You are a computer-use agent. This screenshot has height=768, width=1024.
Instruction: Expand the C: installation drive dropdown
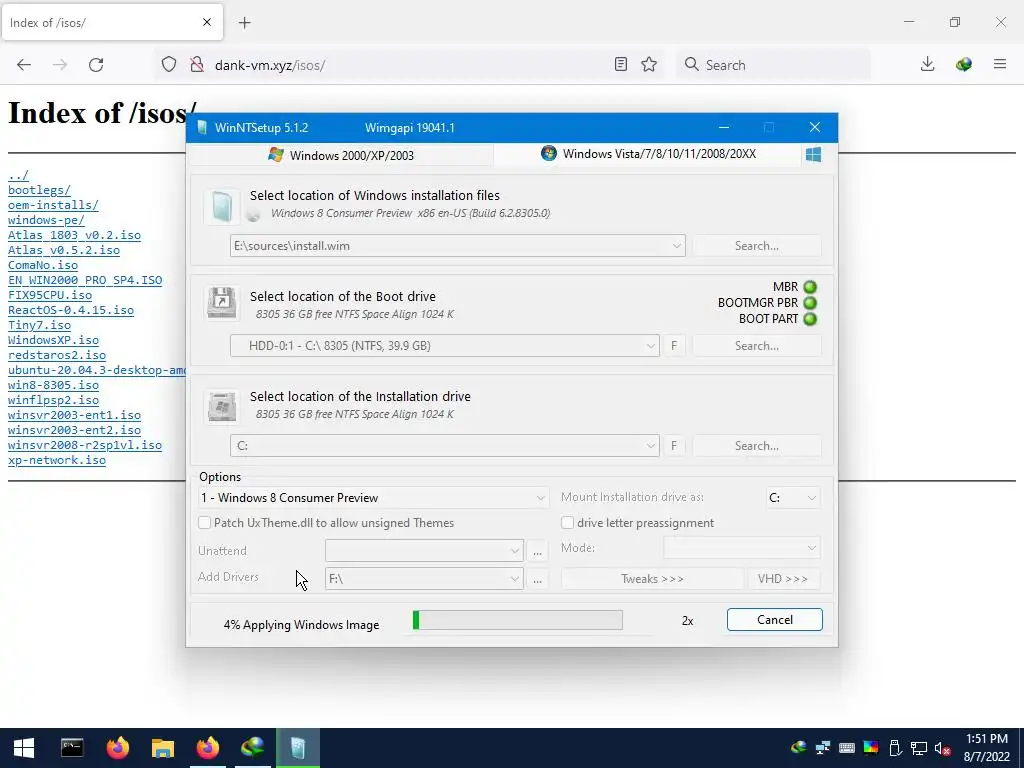click(650, 445)
